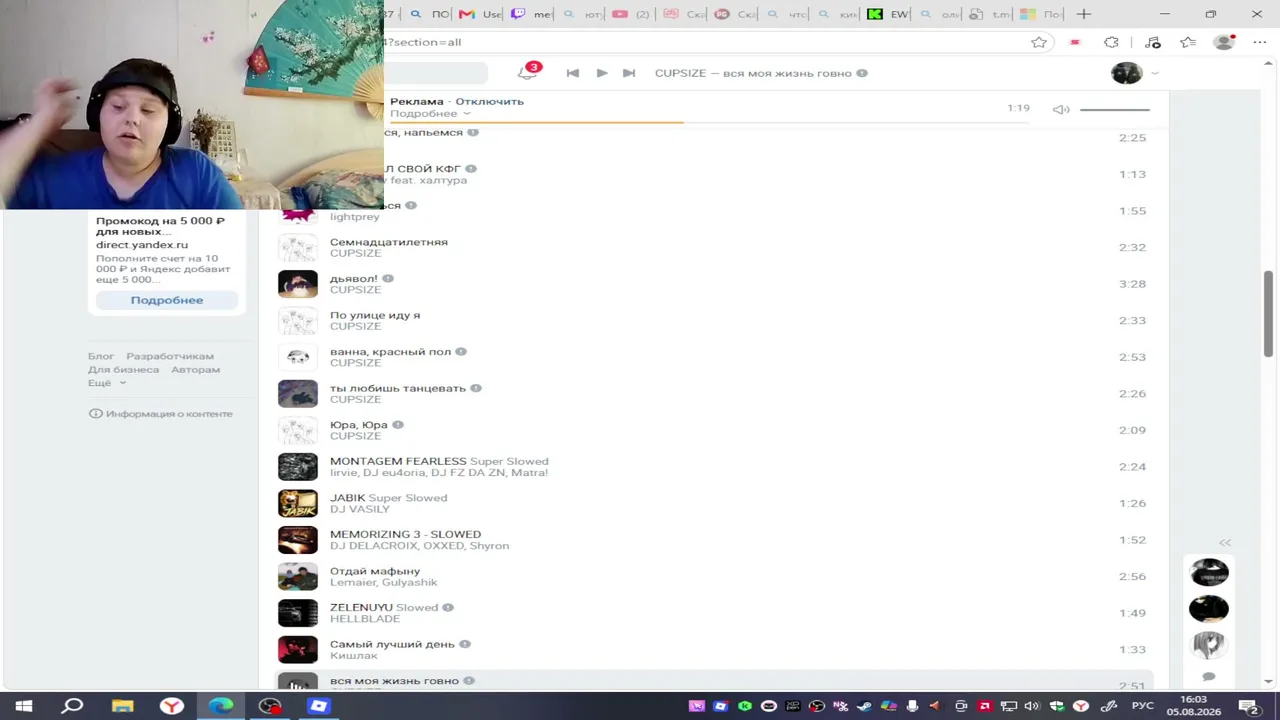The width and height of the screenshot is (1280, 720).
Task: Open the chat messages bubble icon
Action: [1209, 677]
